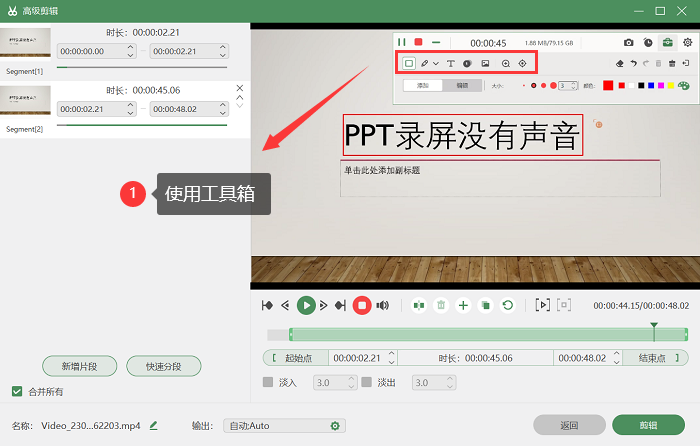
Task: Open output settings gear icon
Action: [x=335, y=426]
